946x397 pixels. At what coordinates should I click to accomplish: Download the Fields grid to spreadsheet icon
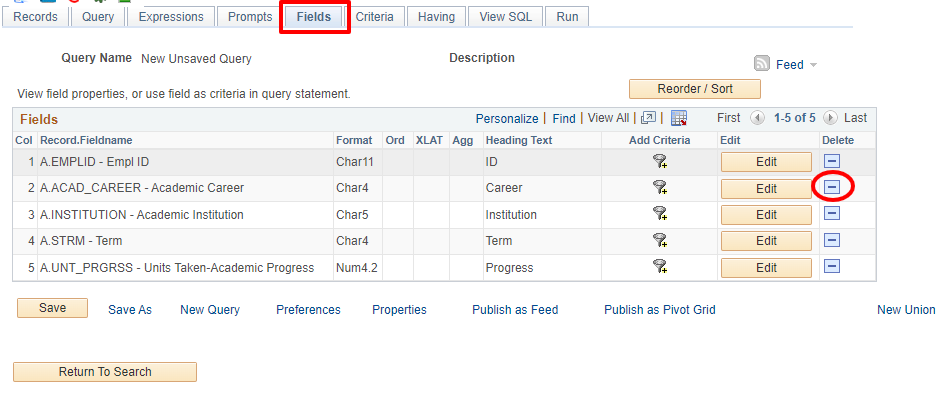679,118
